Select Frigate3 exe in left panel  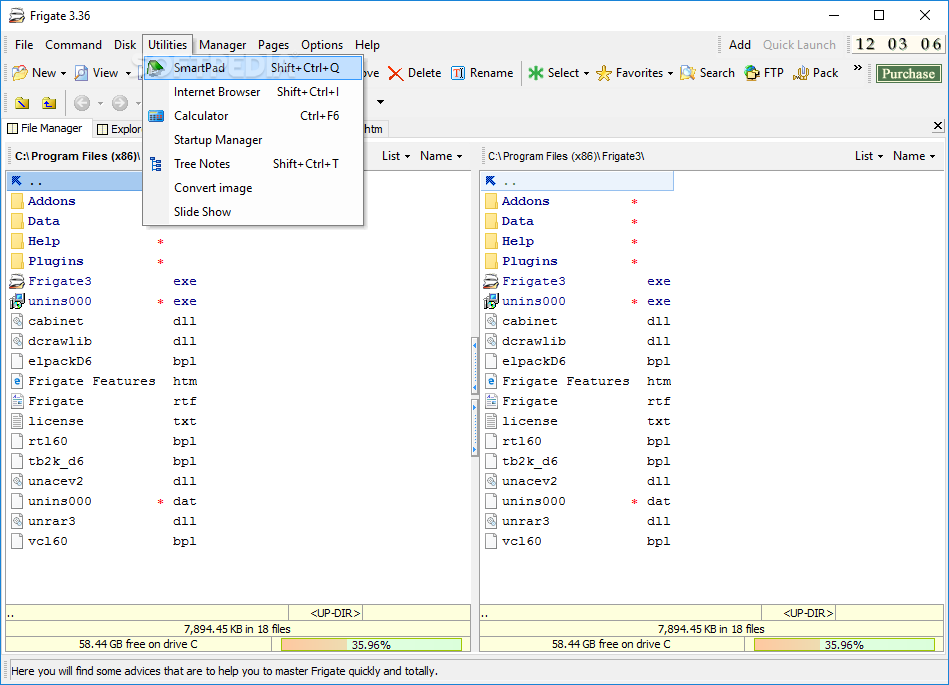tap(103, 281)
